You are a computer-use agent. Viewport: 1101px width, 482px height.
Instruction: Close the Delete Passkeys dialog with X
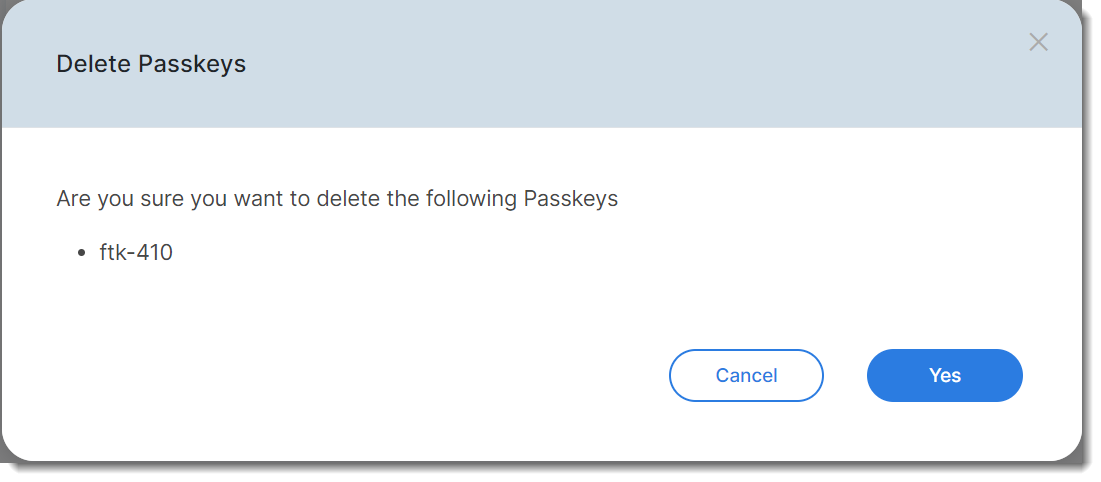pyautogui.click(x=1038, y=42)
